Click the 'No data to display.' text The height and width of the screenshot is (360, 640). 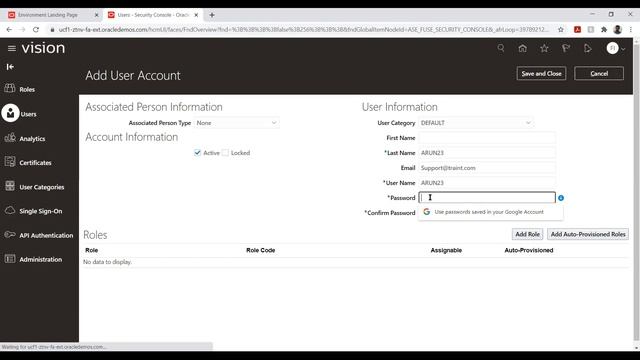[107, 262]
